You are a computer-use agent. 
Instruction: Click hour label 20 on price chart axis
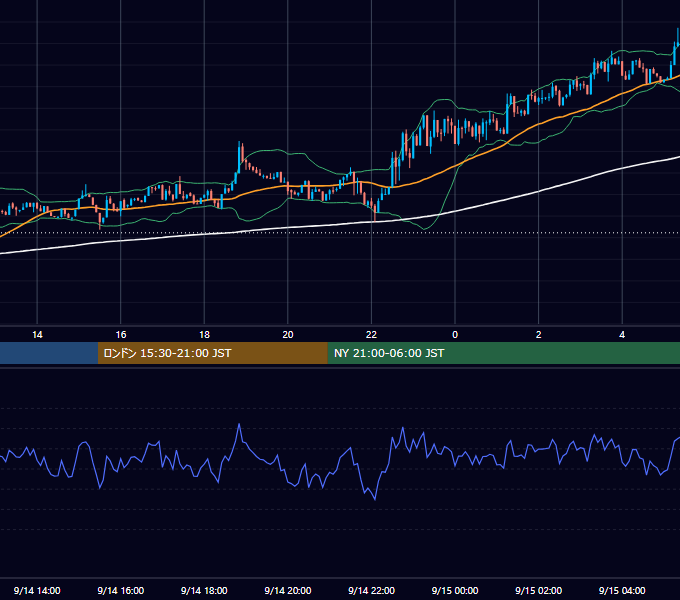pyautogui.click(x=288, y=335)
